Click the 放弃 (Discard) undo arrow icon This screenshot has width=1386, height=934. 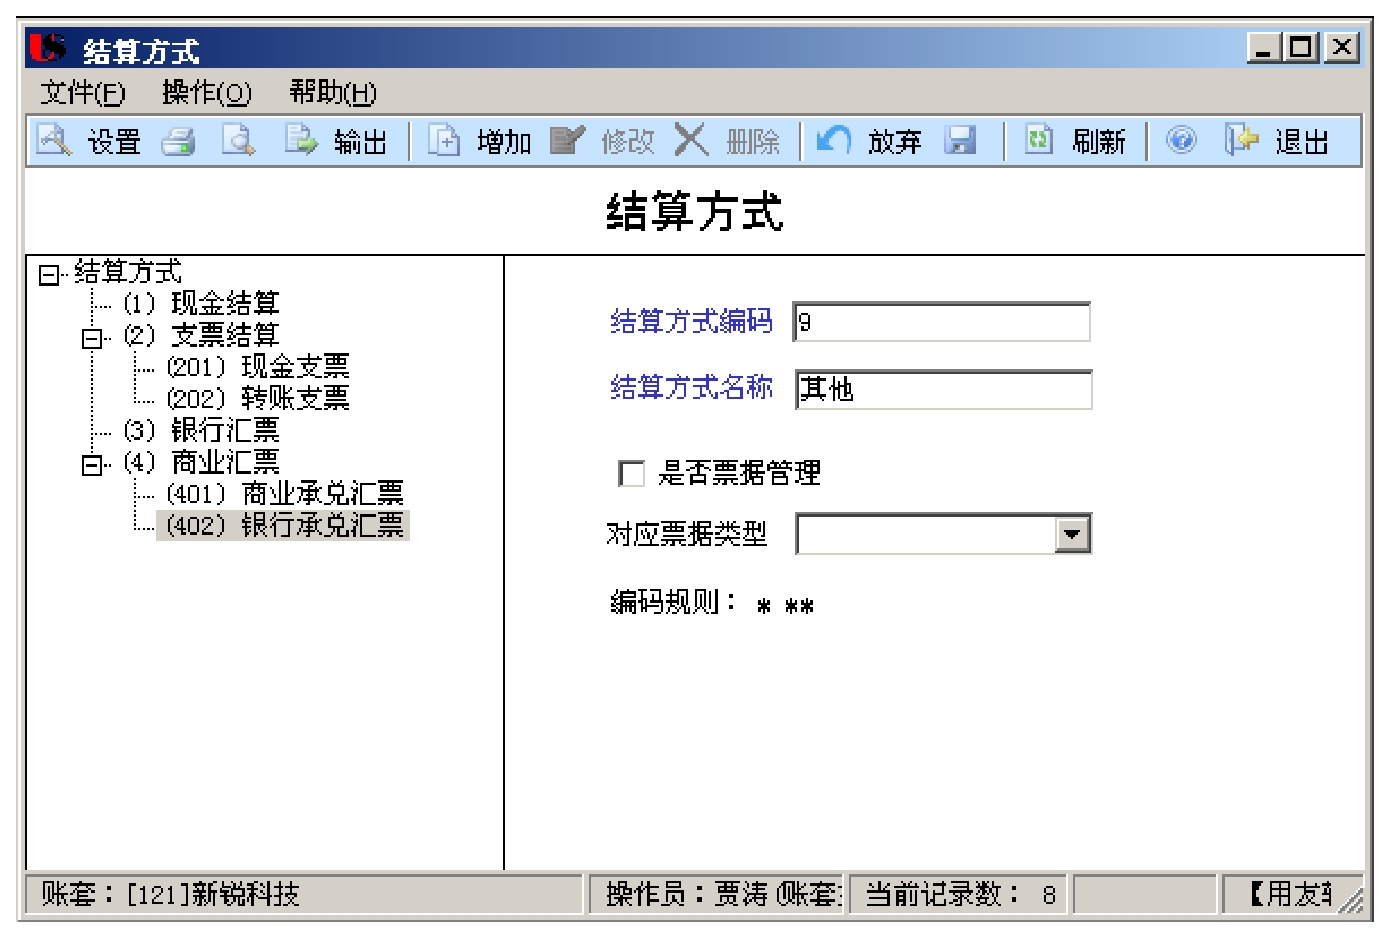(833, 141)
